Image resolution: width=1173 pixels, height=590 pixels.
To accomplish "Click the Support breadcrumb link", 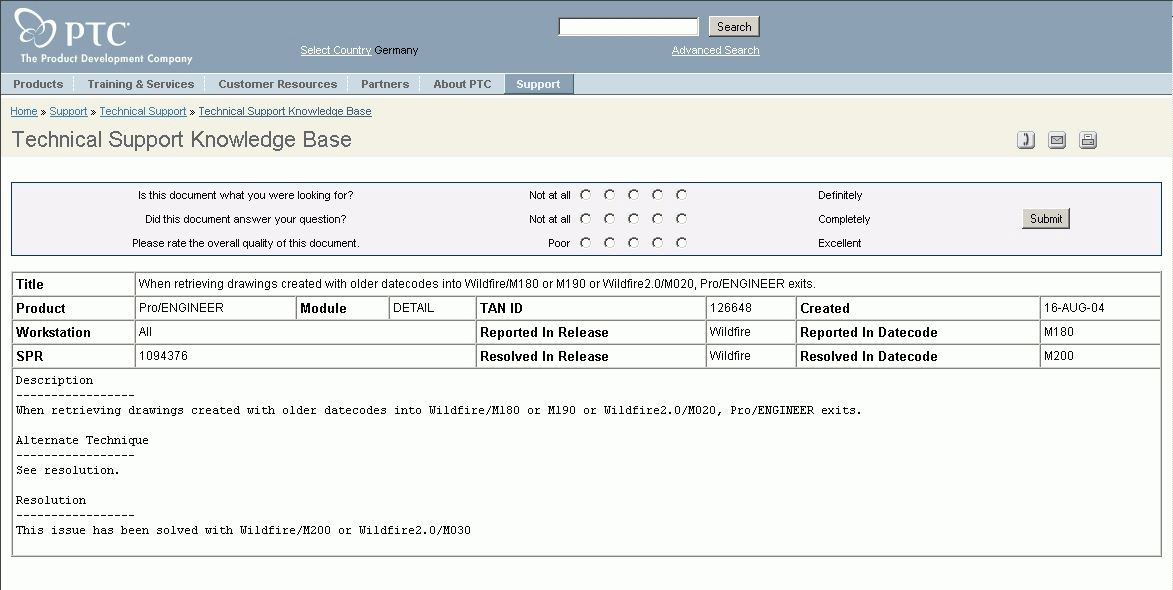I will click(x=68, y=111).
